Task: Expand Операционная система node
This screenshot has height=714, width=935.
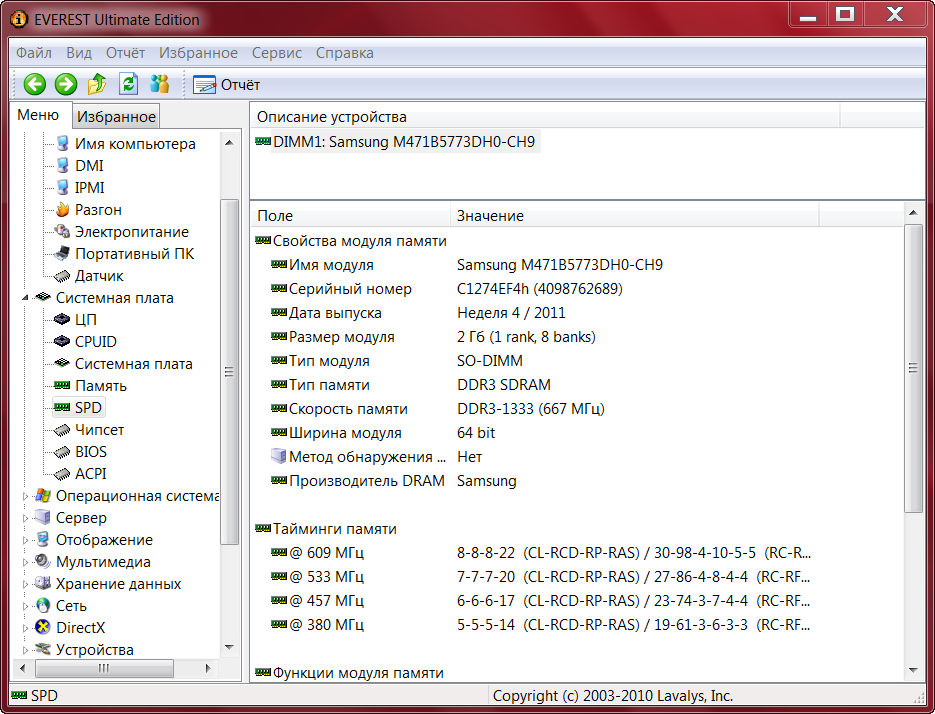Action: [x=25, y=496]
